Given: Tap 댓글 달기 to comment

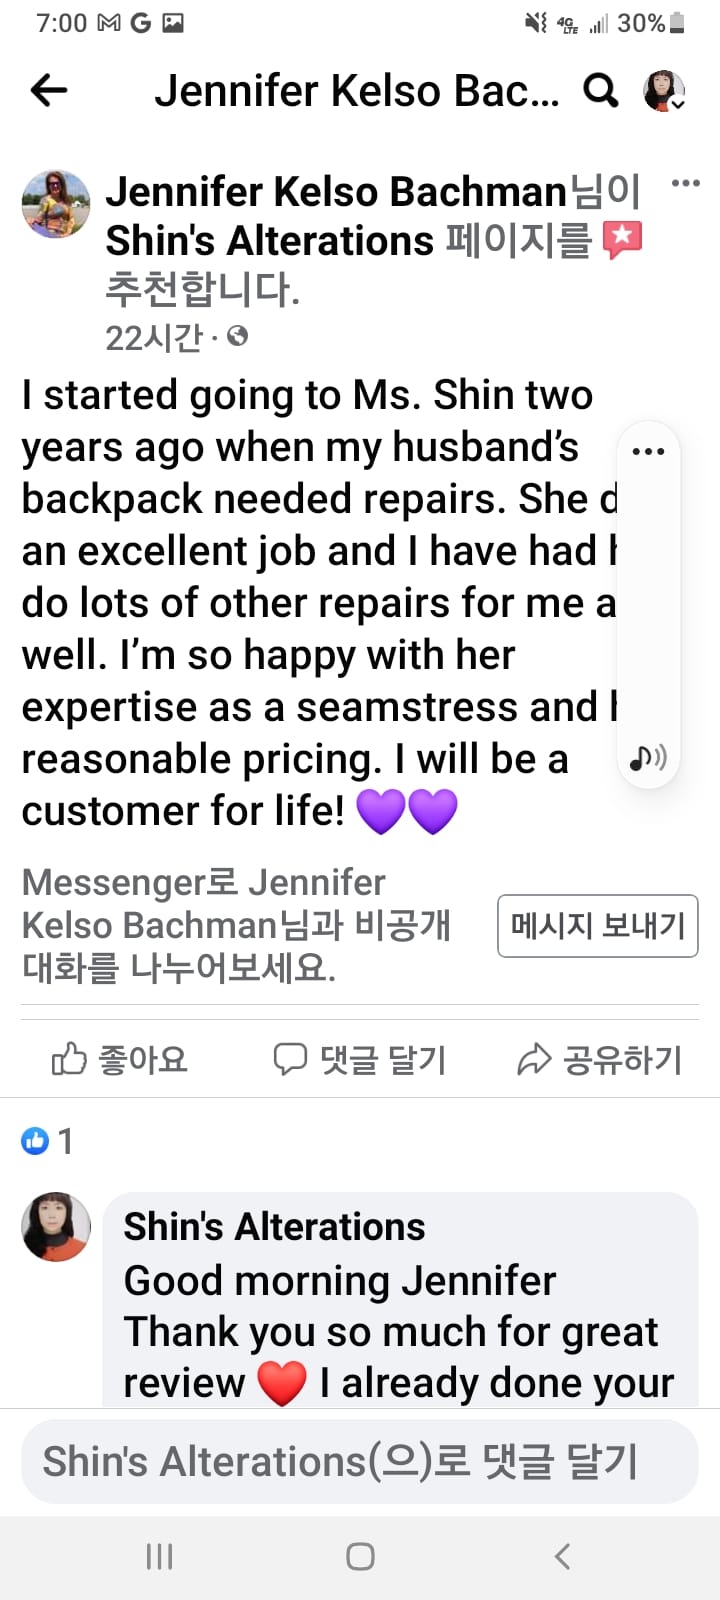Looking at the screenshot, I should coord(360,1060).
